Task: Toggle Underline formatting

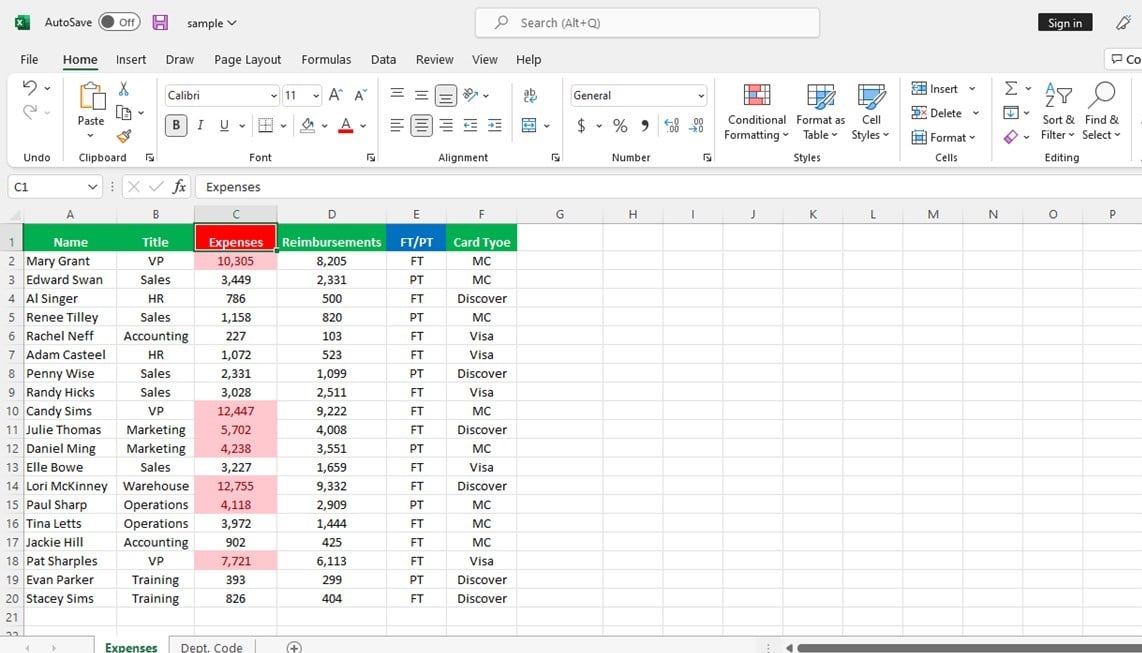Action: [x=224, y=125]
